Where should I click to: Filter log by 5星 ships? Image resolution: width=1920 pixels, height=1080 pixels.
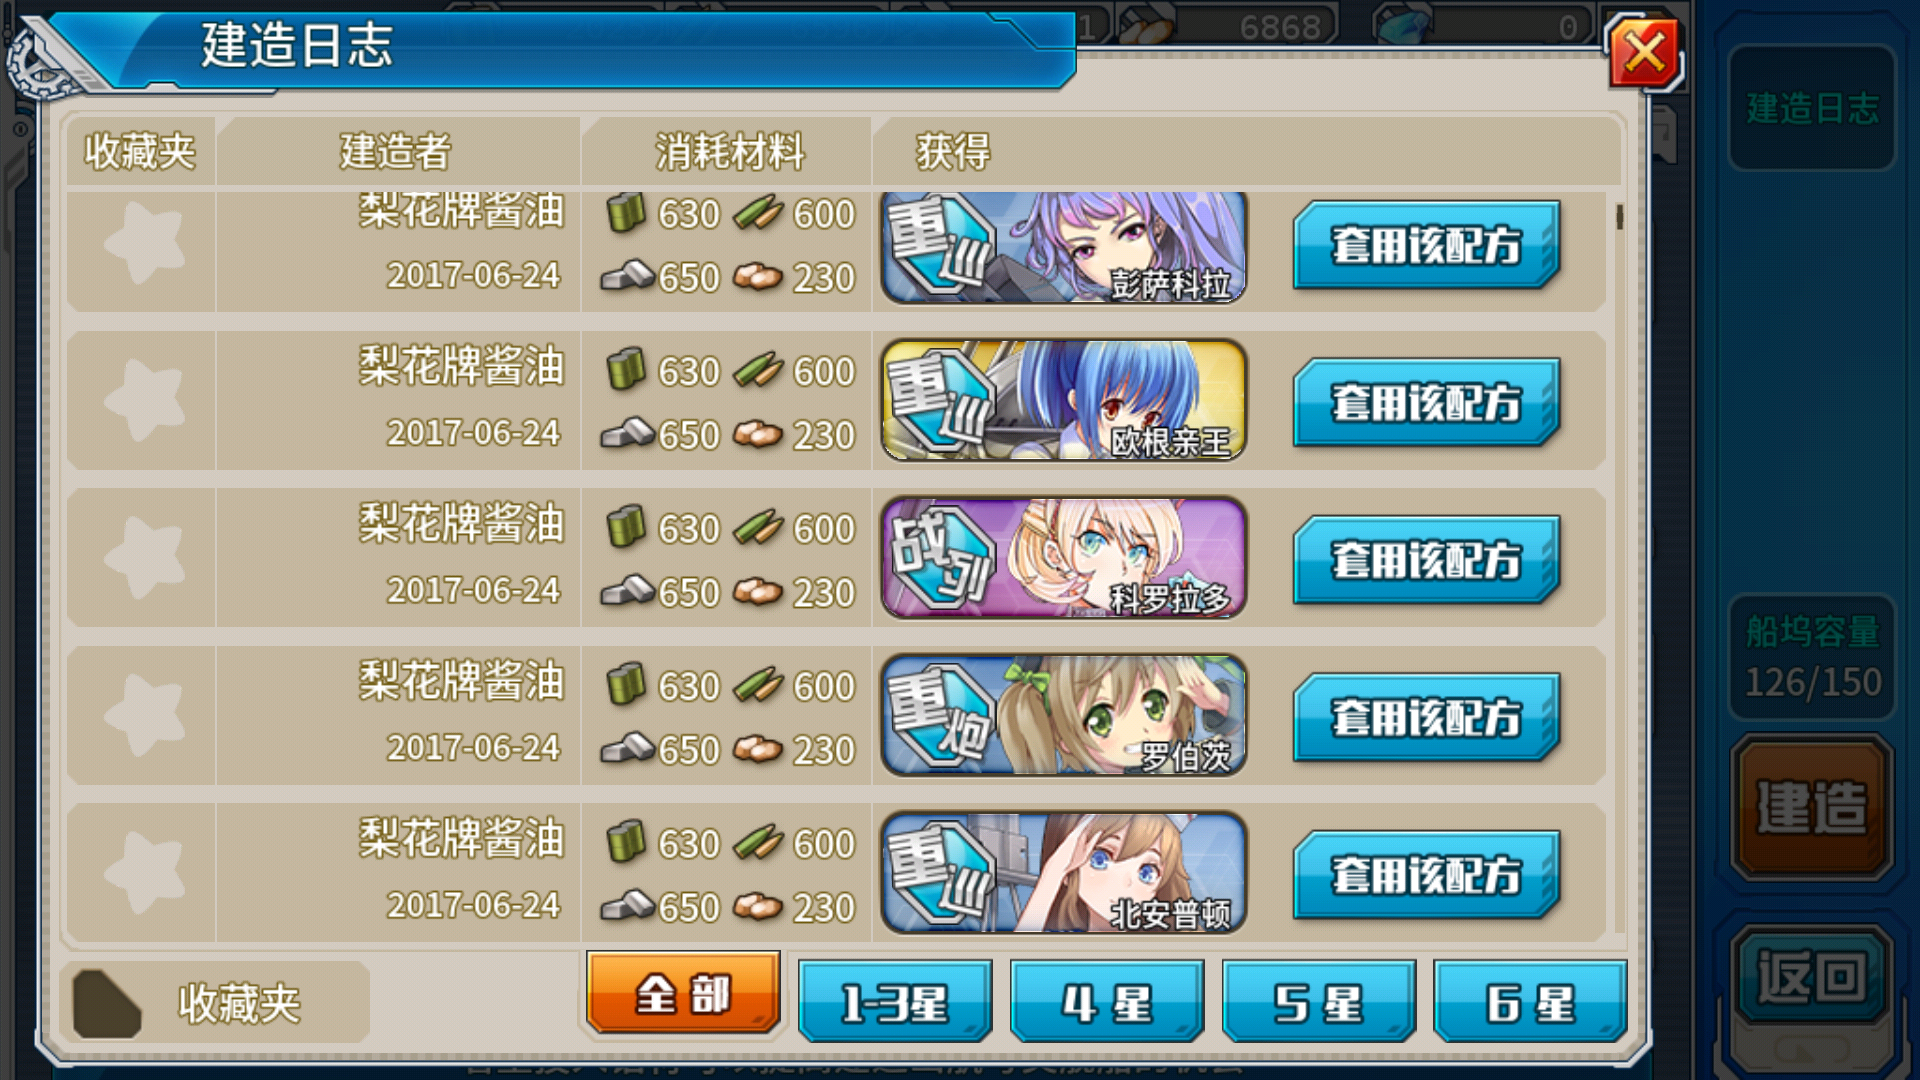click(x=1319, y=1002)
